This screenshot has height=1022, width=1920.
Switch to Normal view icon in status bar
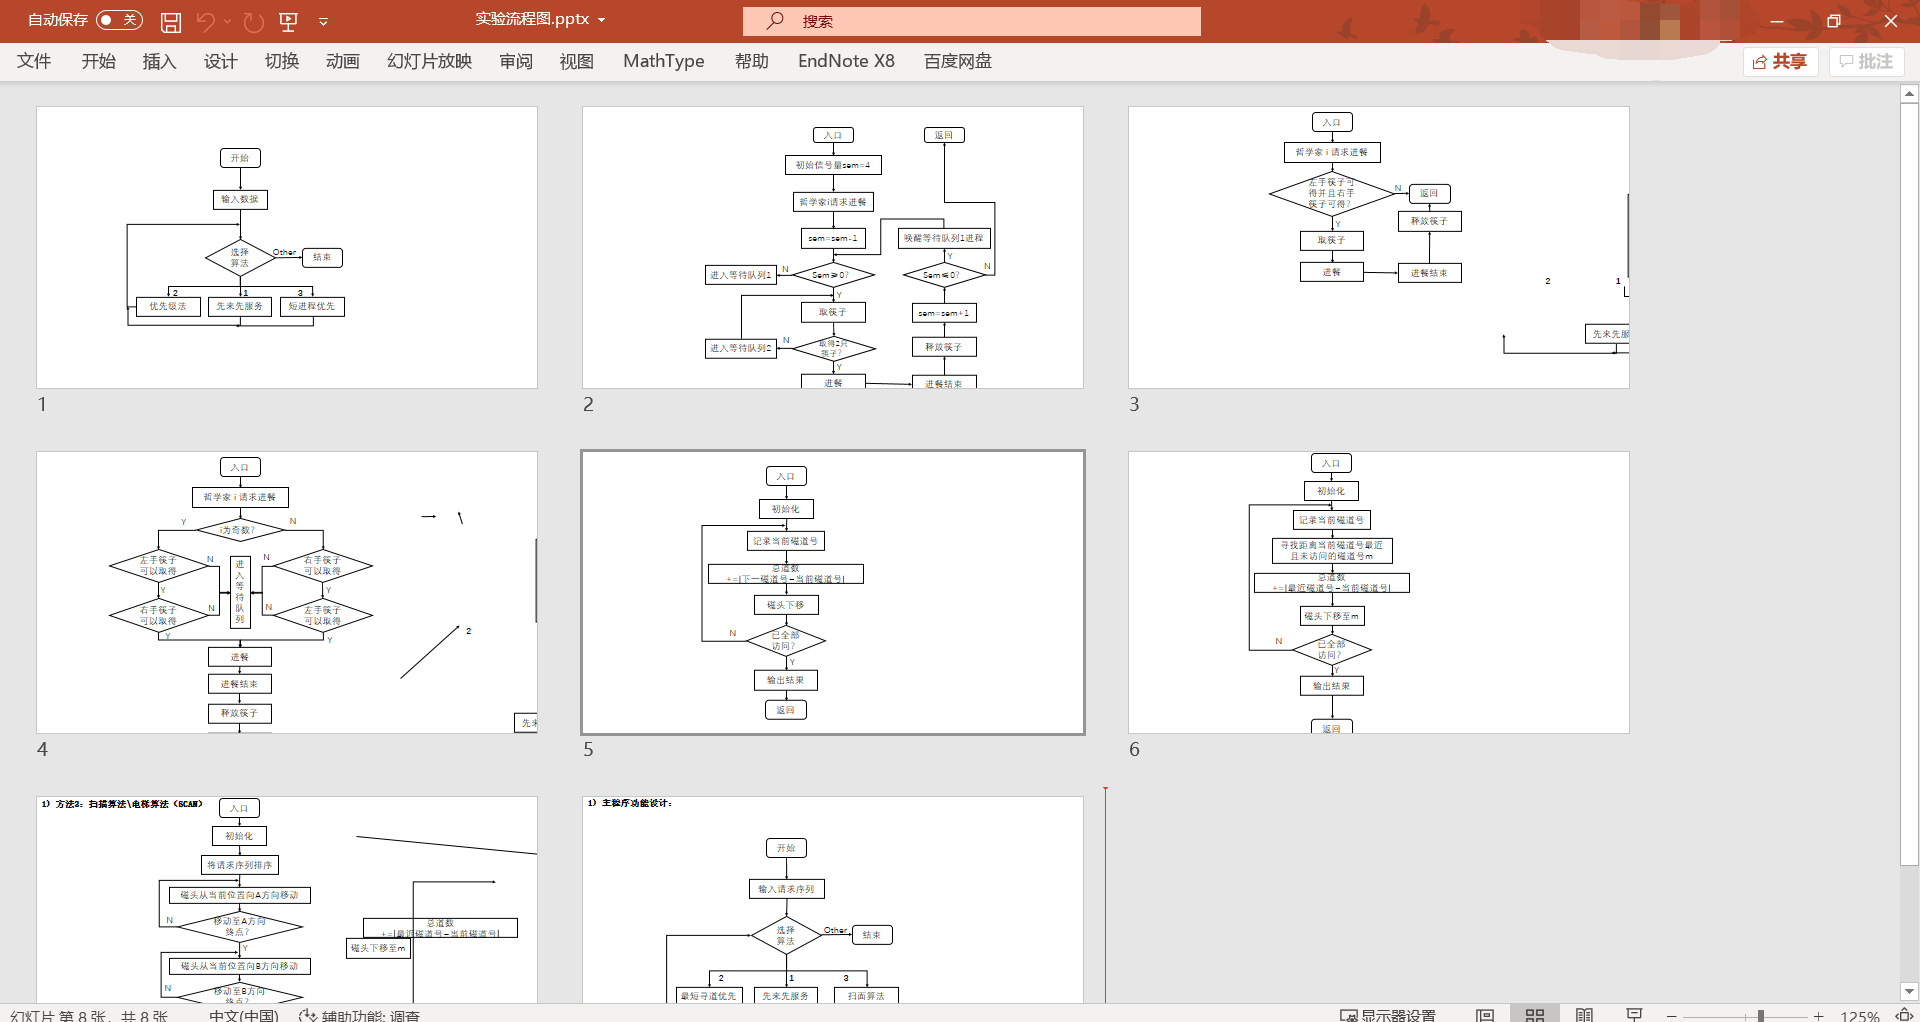[x=1485, y=1014]
